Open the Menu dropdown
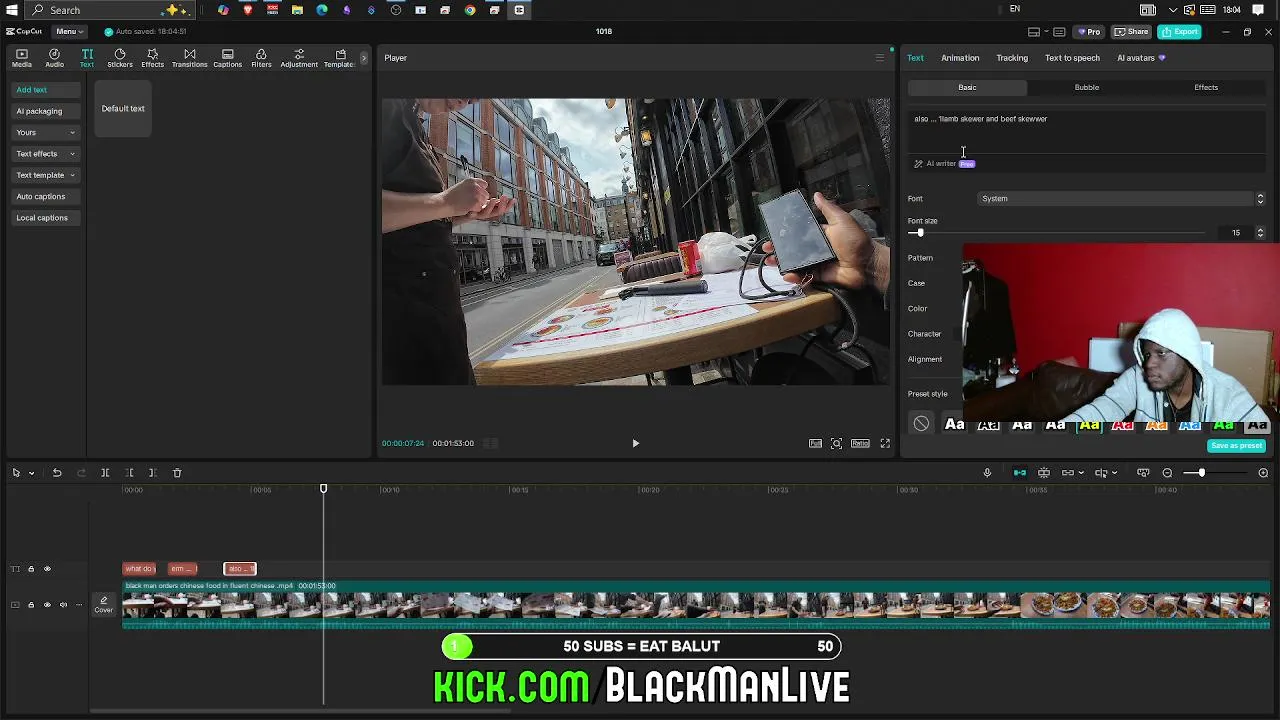The width and height of the screenshot is (1280, 720). tap(70, 32)
